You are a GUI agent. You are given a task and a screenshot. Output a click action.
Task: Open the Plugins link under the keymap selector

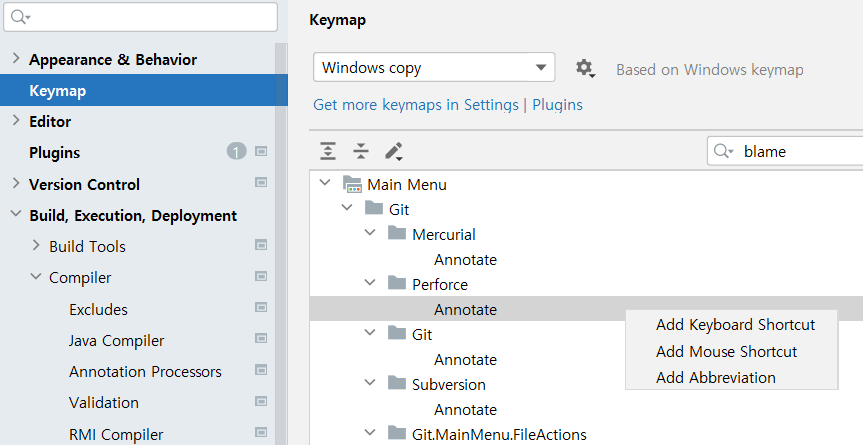point(557,105)
